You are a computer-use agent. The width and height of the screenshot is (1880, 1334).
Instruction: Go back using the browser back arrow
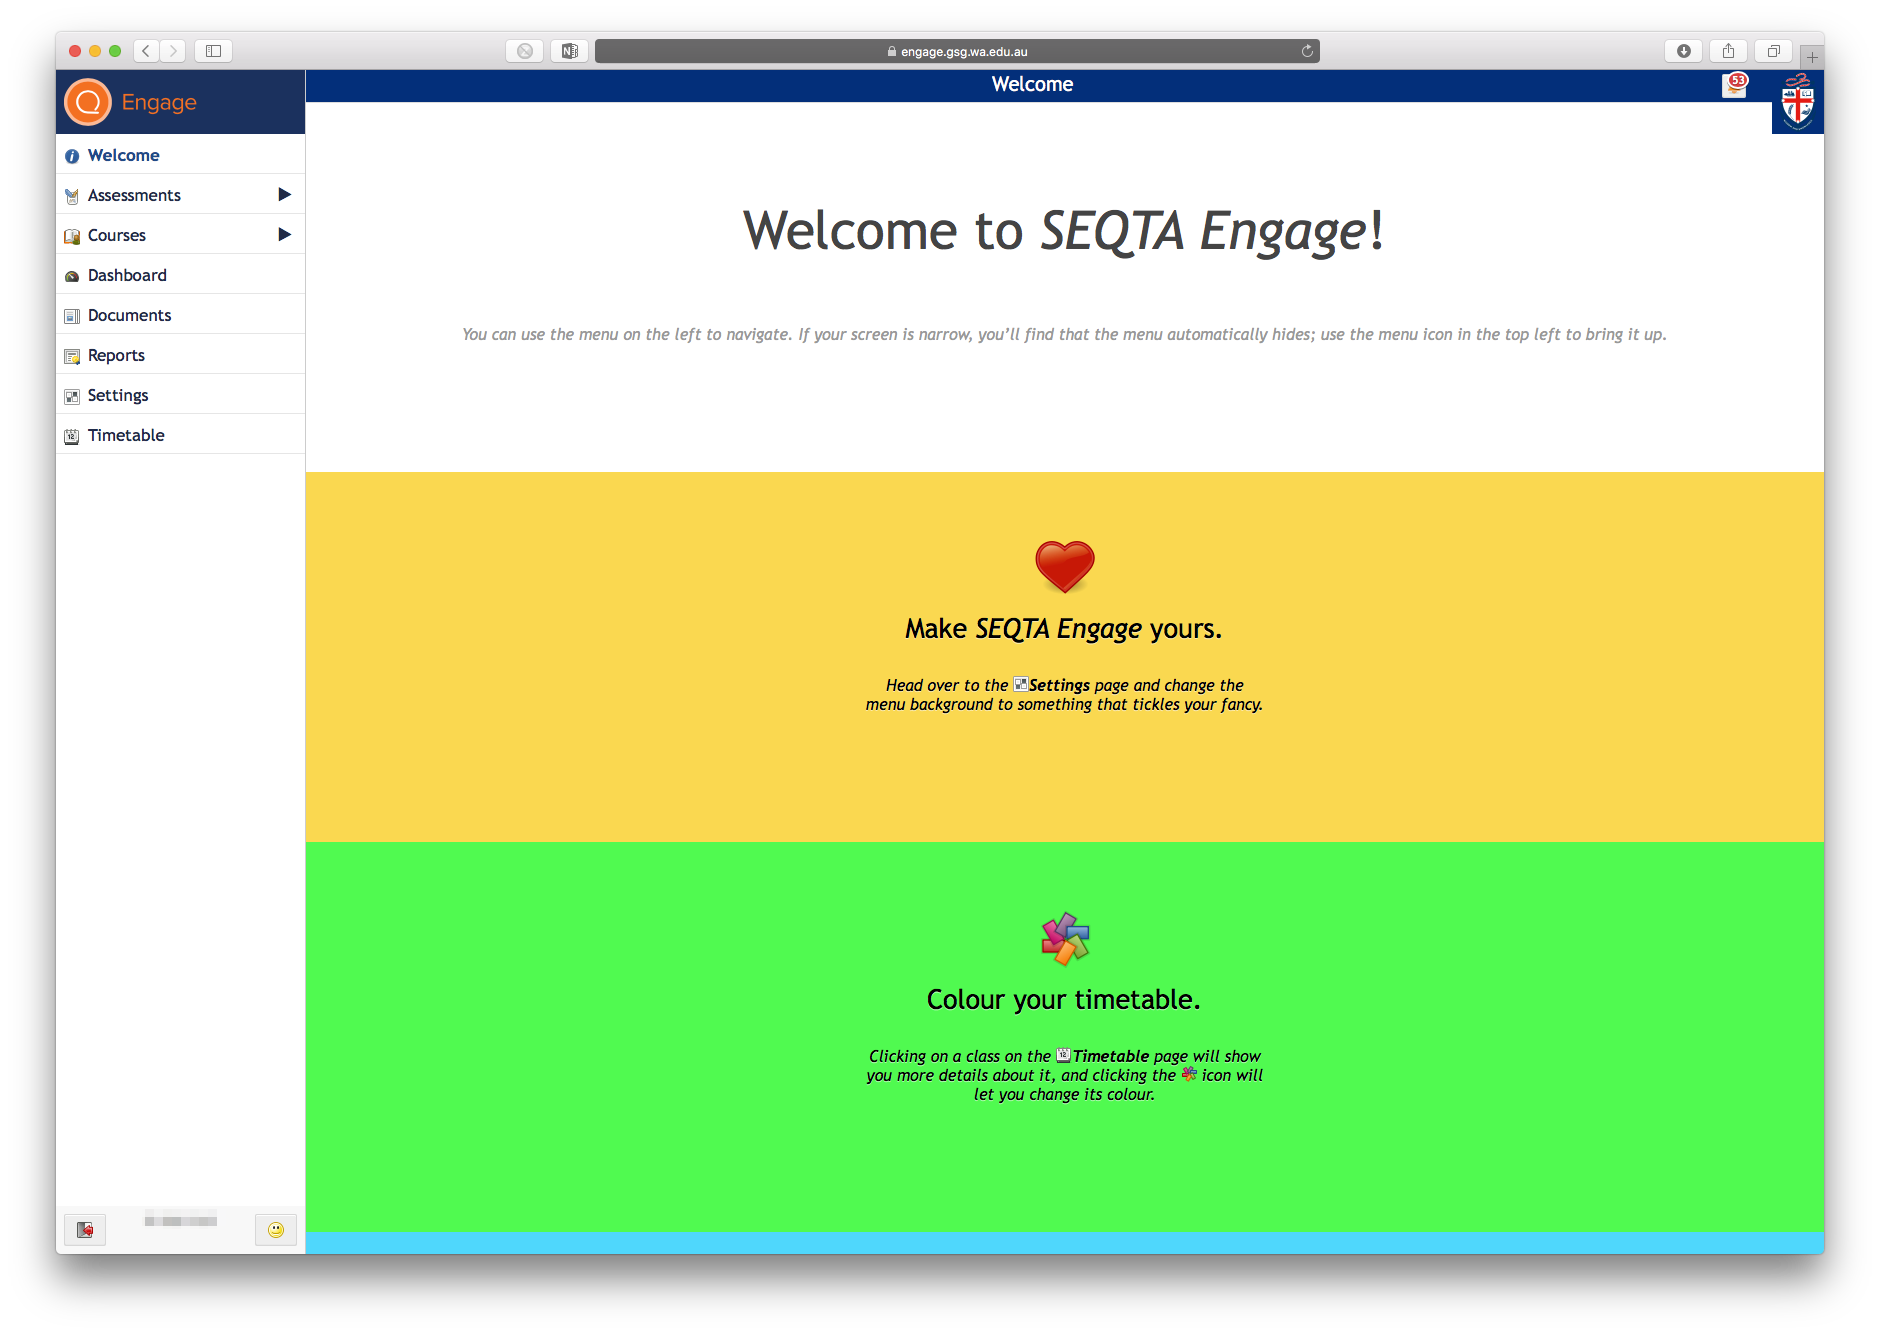coord(145,50)
